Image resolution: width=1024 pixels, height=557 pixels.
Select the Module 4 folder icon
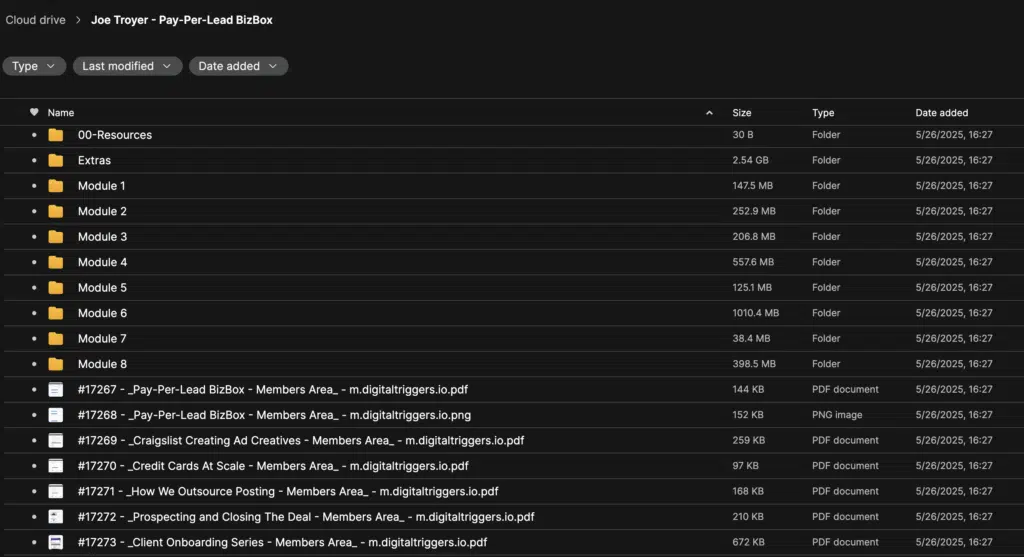[56, 263]
